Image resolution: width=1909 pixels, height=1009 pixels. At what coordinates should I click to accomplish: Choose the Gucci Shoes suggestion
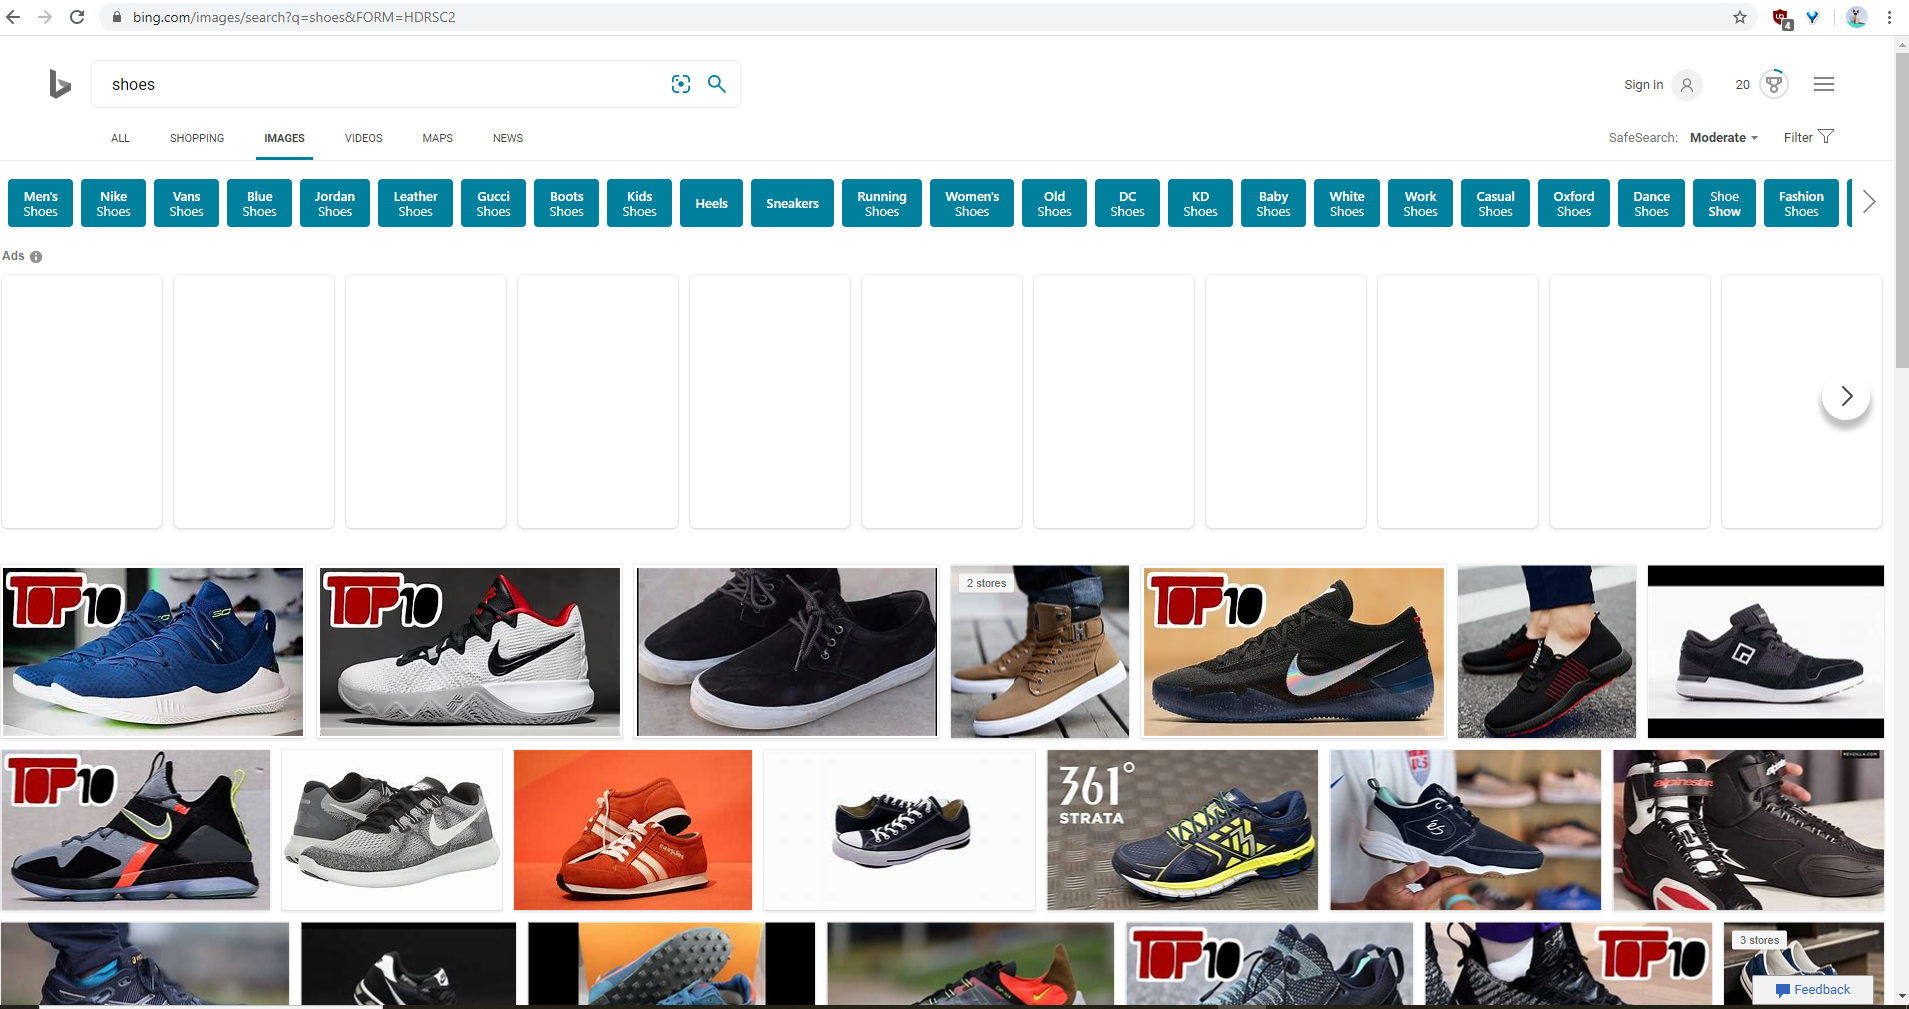493,203
